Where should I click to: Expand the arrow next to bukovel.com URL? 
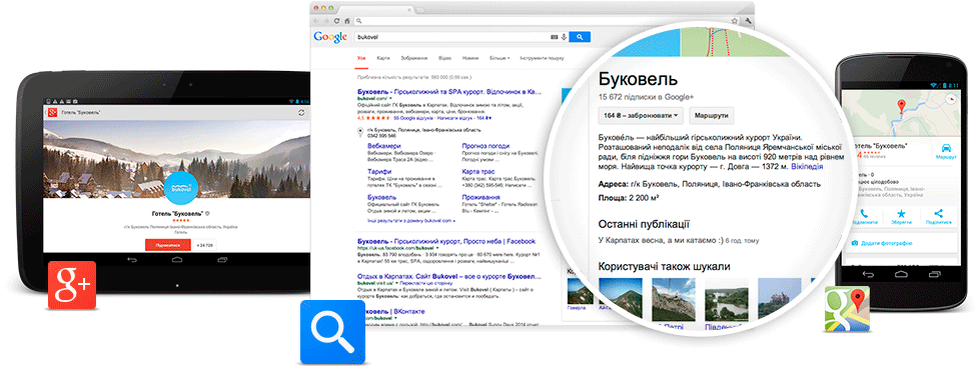tap(390, 98)
